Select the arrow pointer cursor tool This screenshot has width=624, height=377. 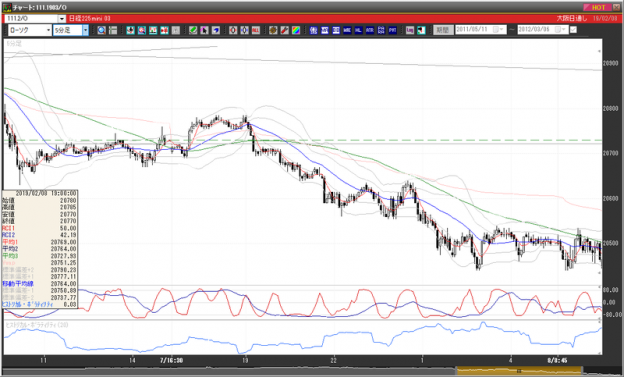pos(204,30)
